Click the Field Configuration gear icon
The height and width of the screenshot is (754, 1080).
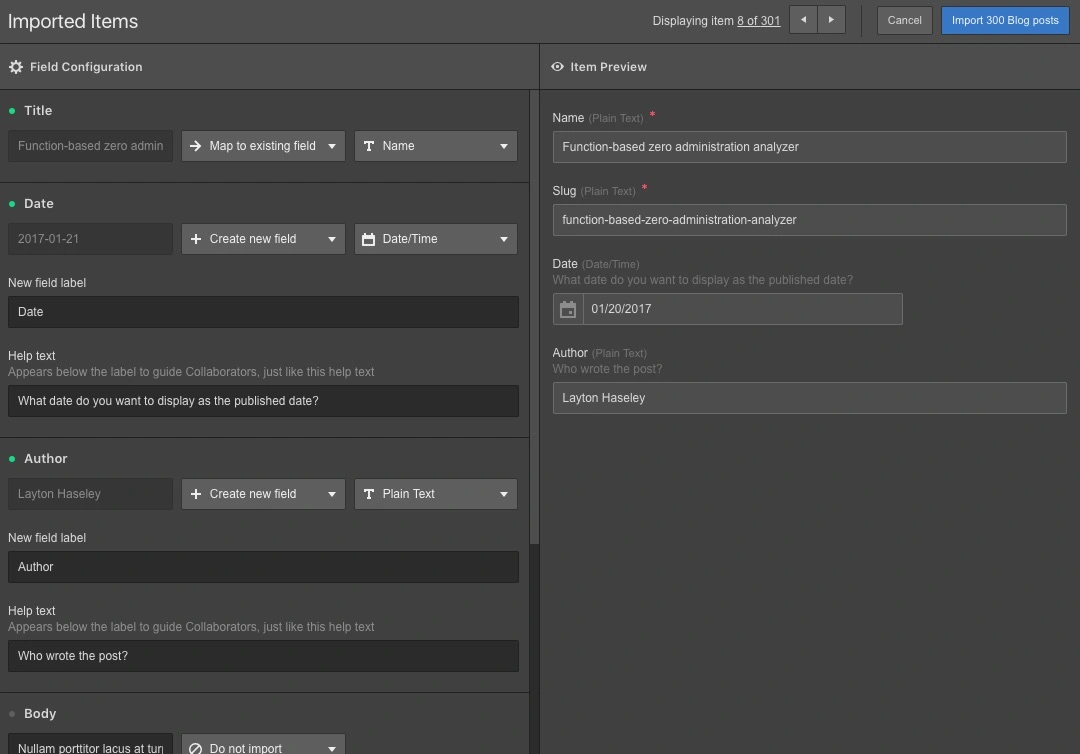pyautogui.click(x=16, y=67)
